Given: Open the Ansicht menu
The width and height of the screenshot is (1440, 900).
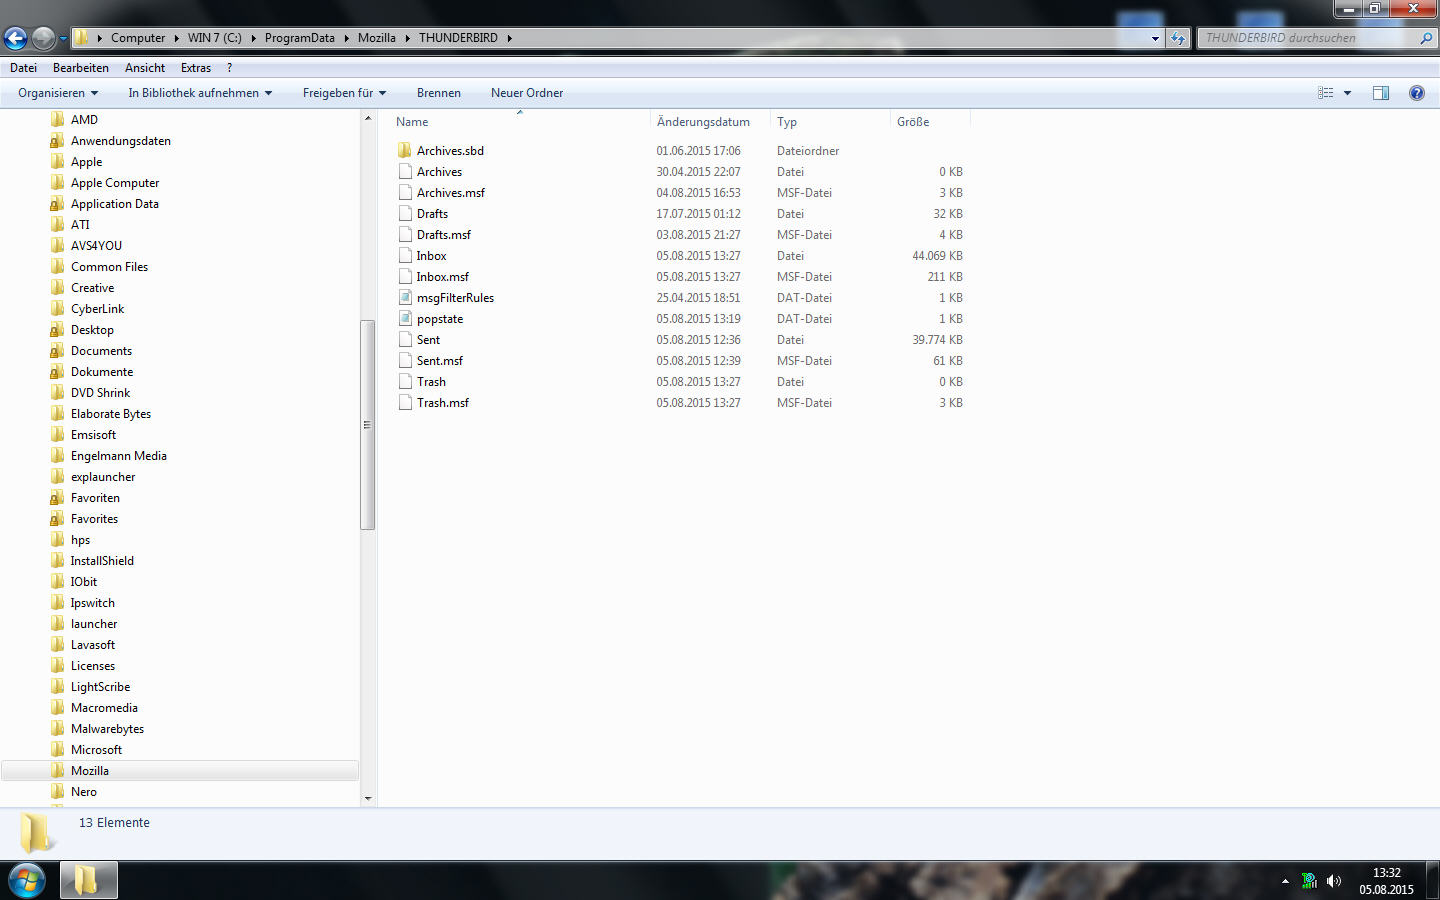Looking at the screenshot, I should (145, 68).
